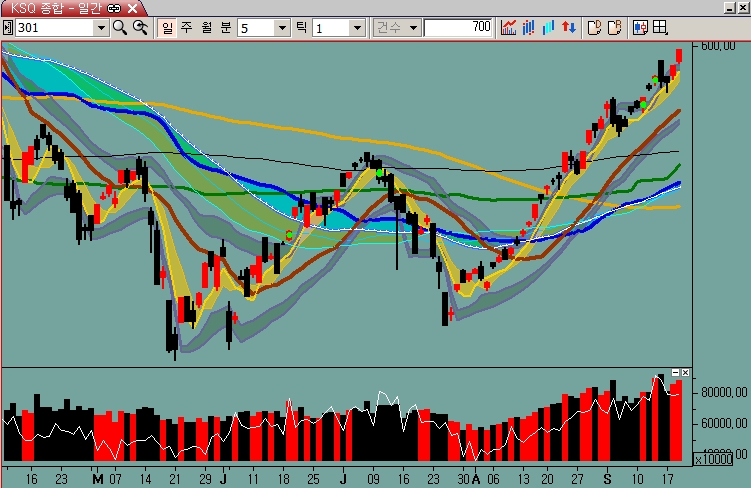The image size is (751, 488).
Task: Click the magnifier search icon beside code box
Action: click(120, 28)
